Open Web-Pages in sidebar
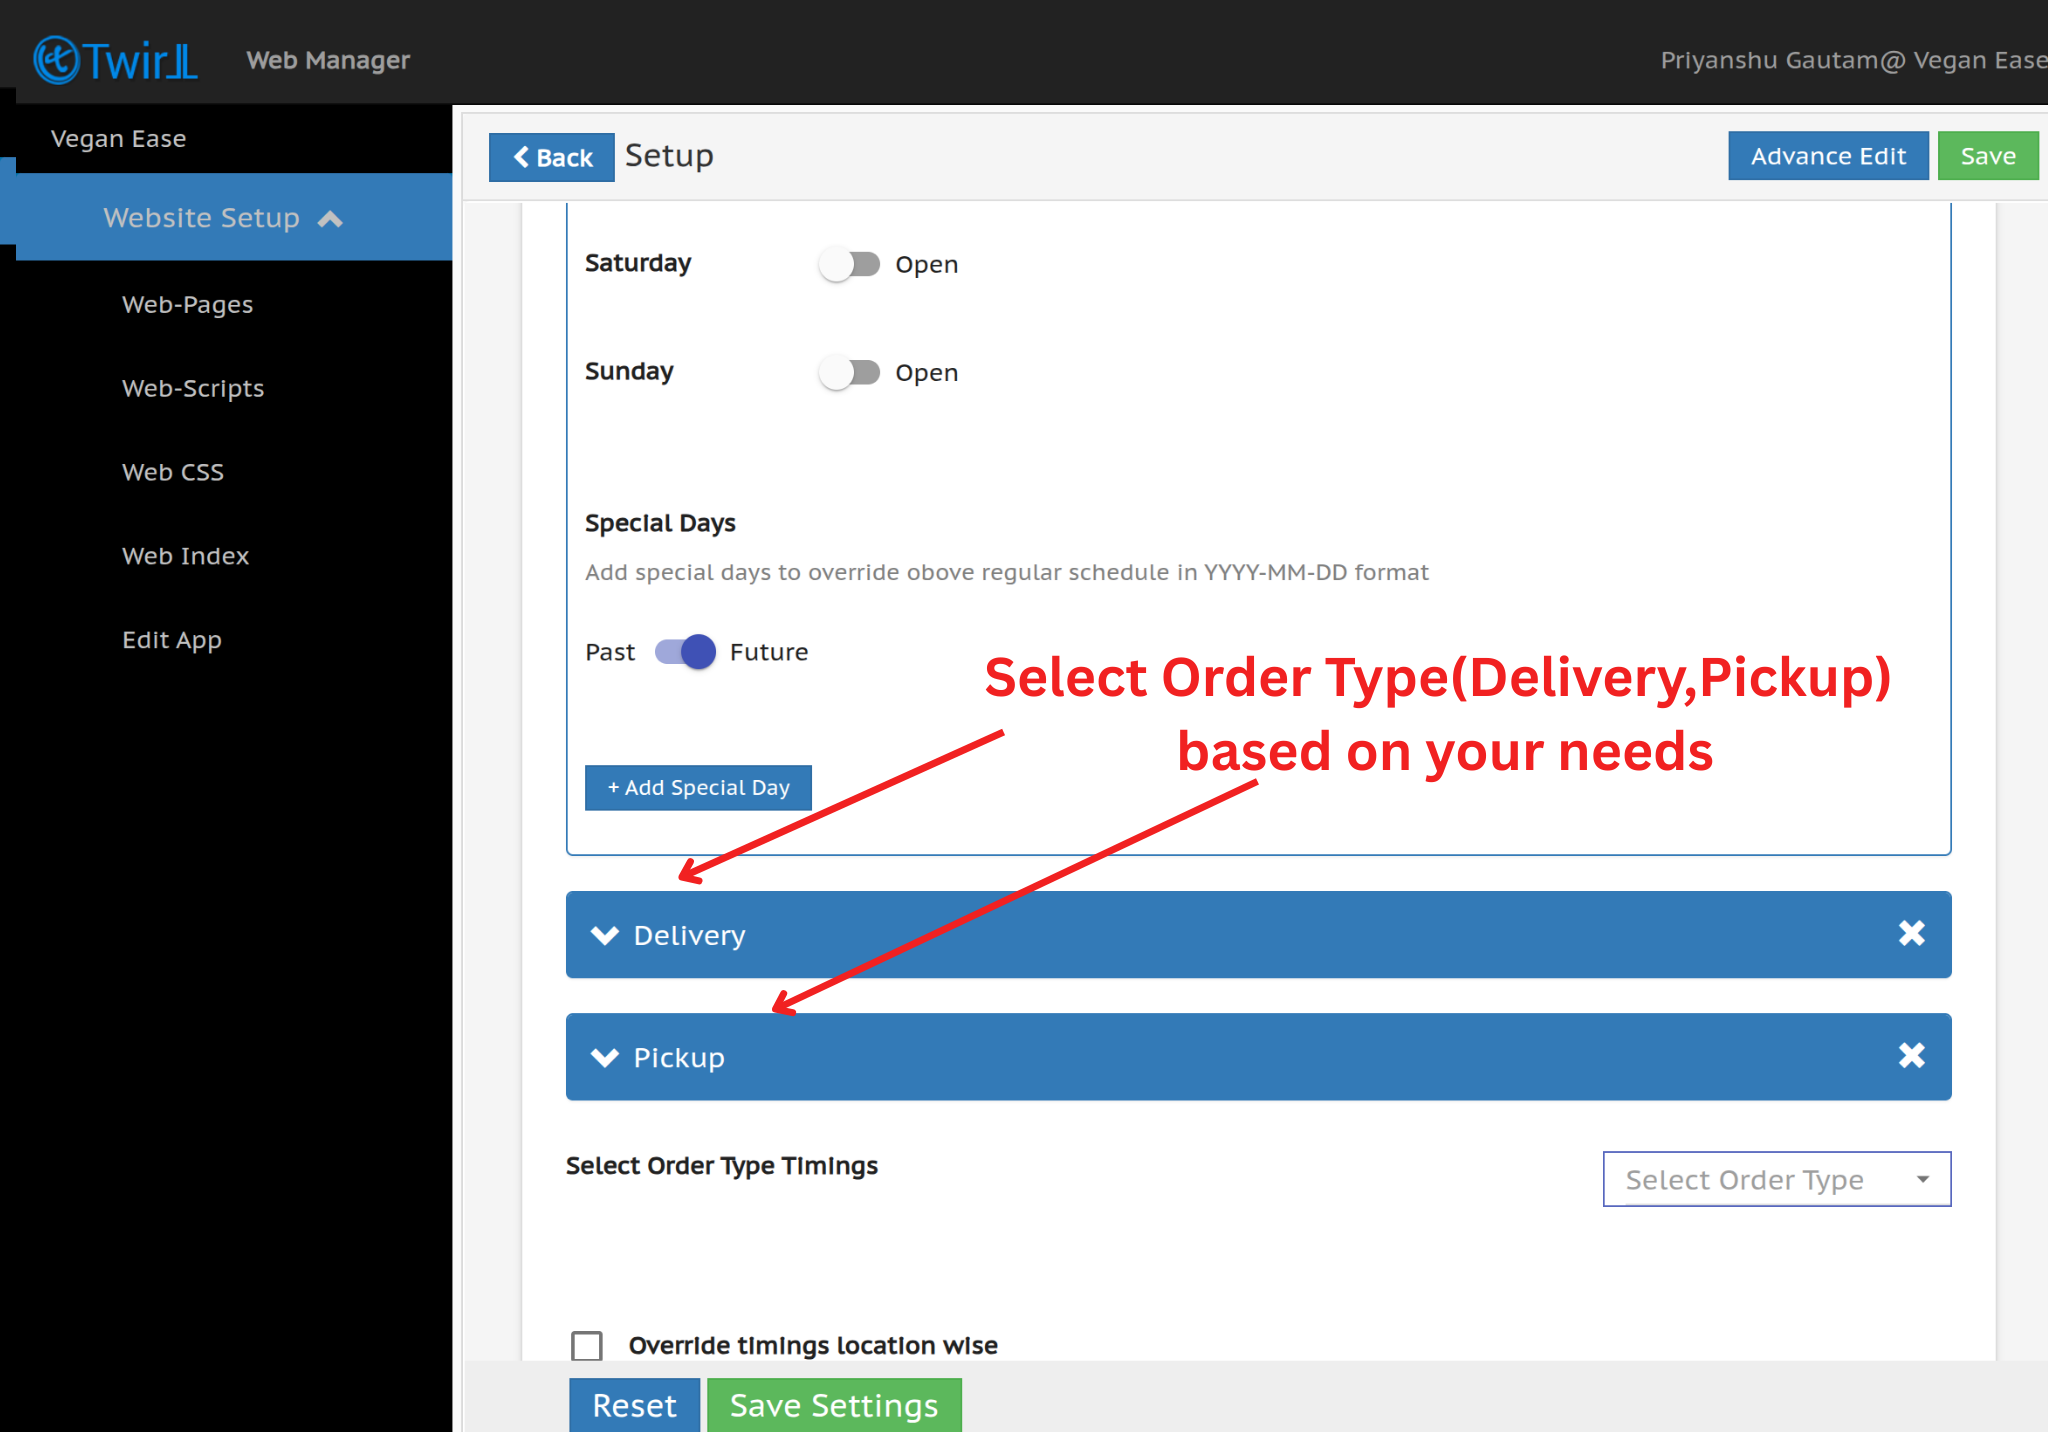Viewport: 2048px width, 1432px height. [187, 304]
